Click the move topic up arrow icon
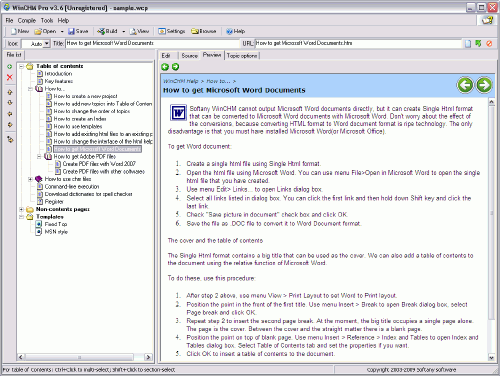The height and width of the screenshot is (376, 500). click(x=10, y=92)
